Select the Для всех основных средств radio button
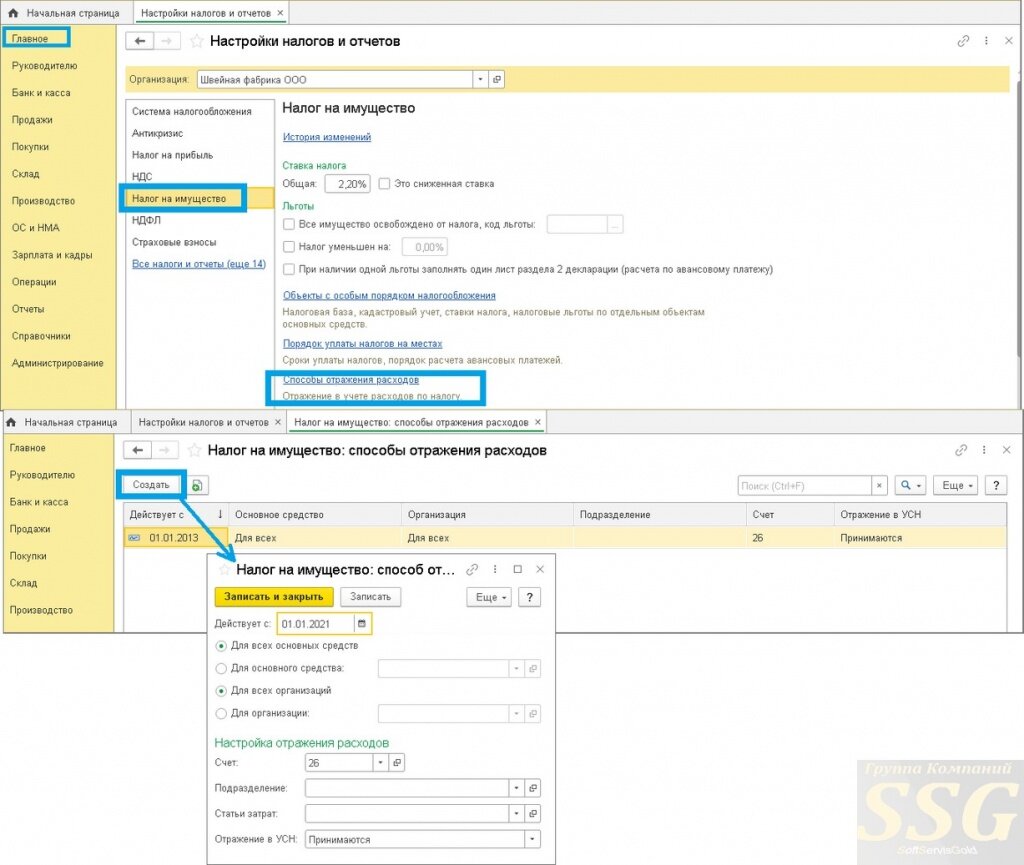The height and width of the screenshot is (865, 1024). tap(221, 646)
